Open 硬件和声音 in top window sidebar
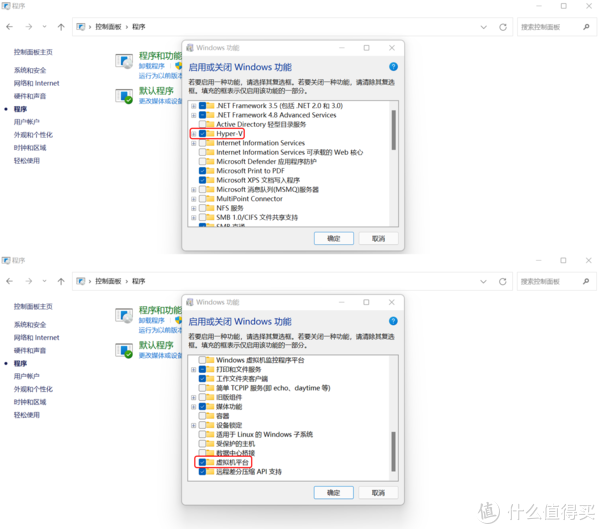The width and height of the screenshot is (600, 529). 30,96
